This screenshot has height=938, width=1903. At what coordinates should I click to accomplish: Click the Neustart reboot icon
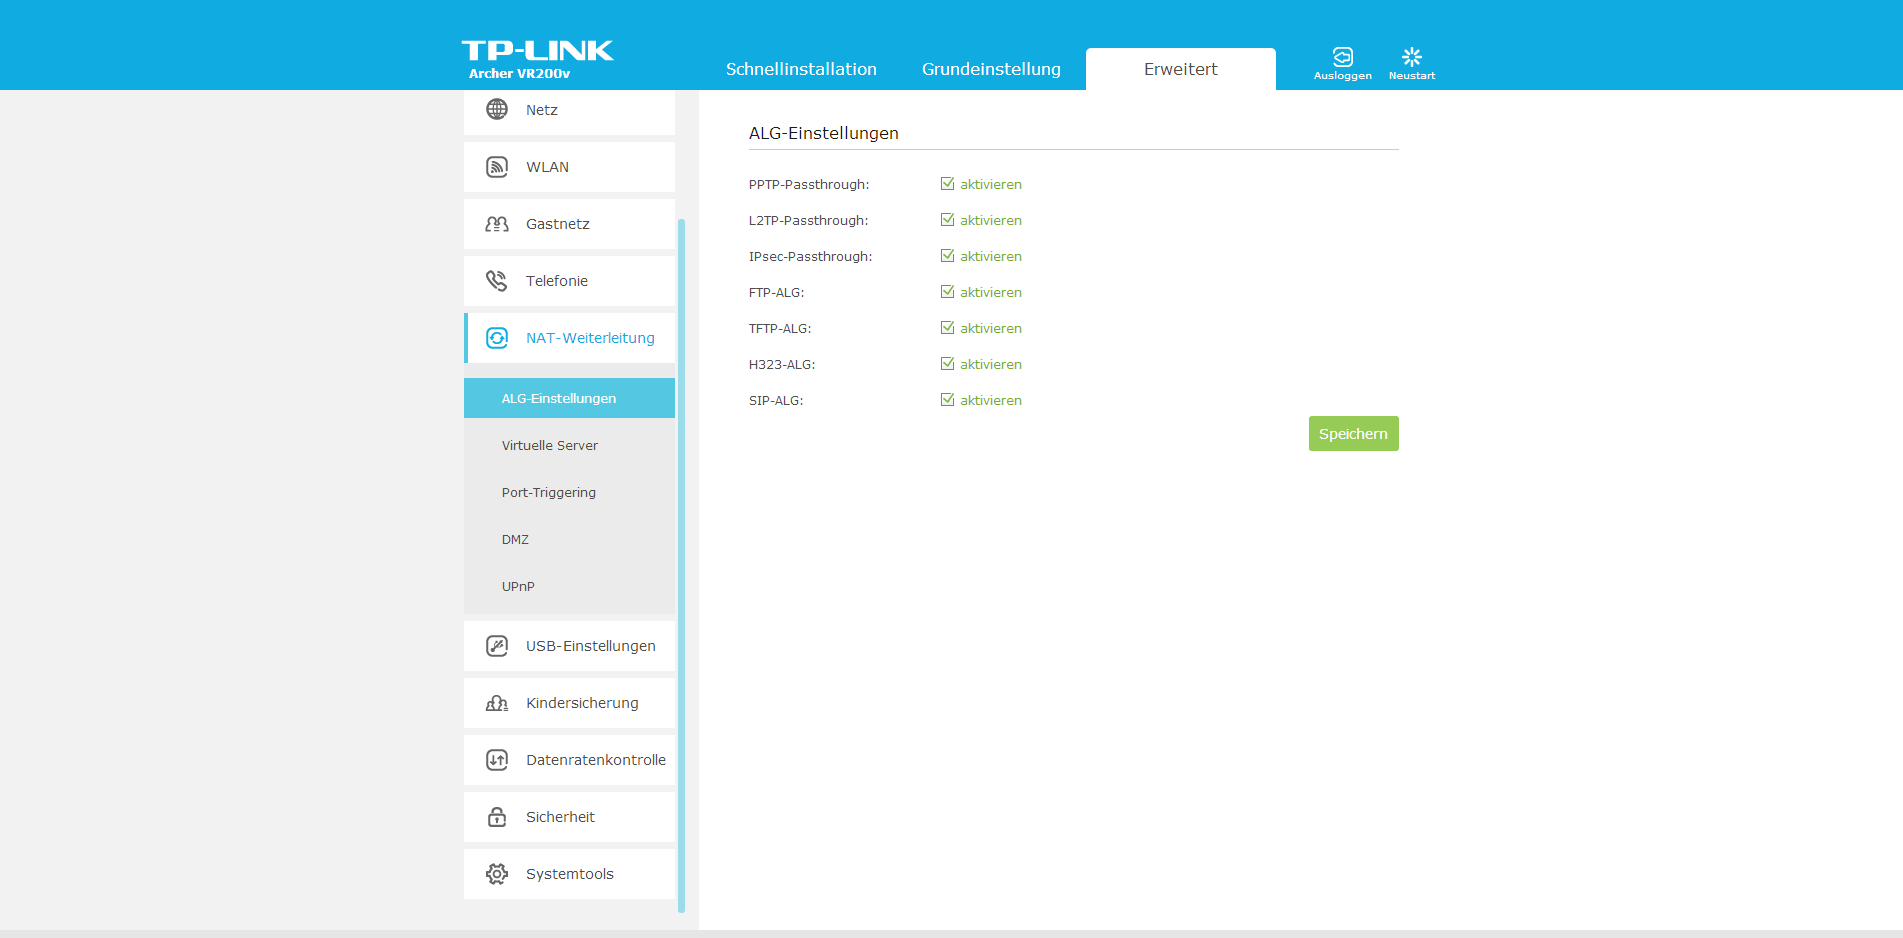[1411, 57]
